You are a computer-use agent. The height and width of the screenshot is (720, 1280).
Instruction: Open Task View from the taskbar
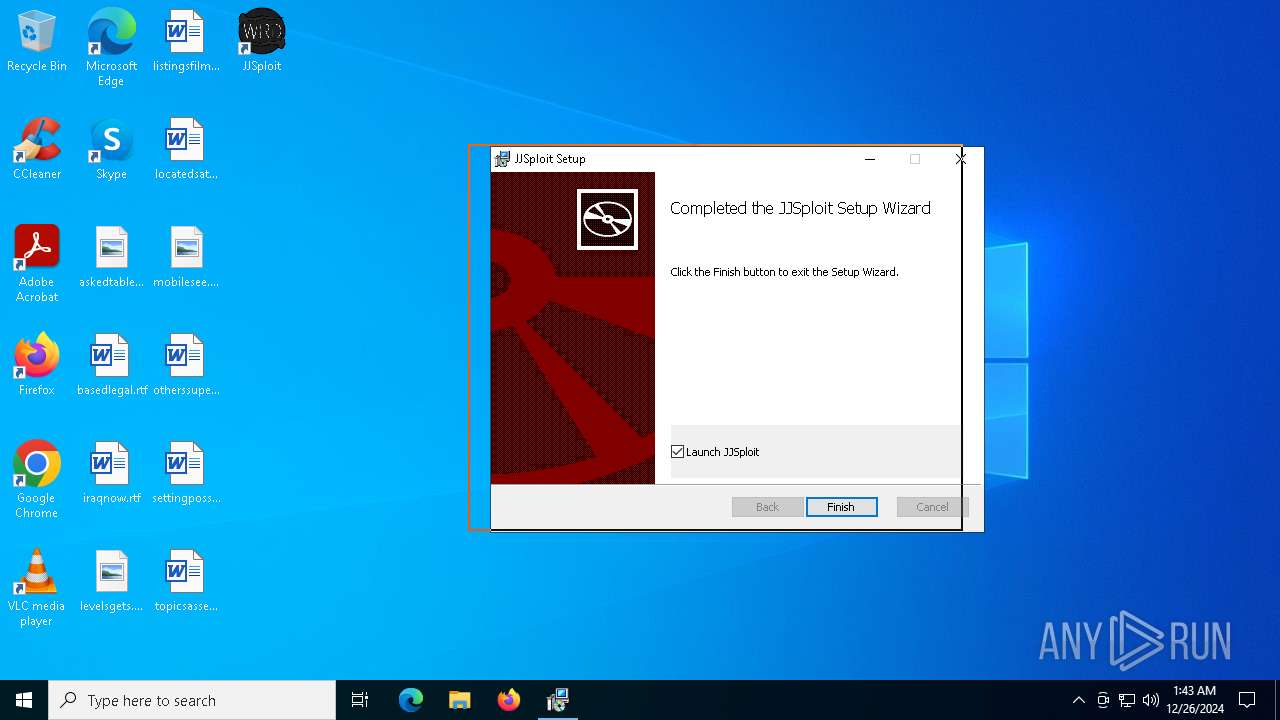pos(360,700)
